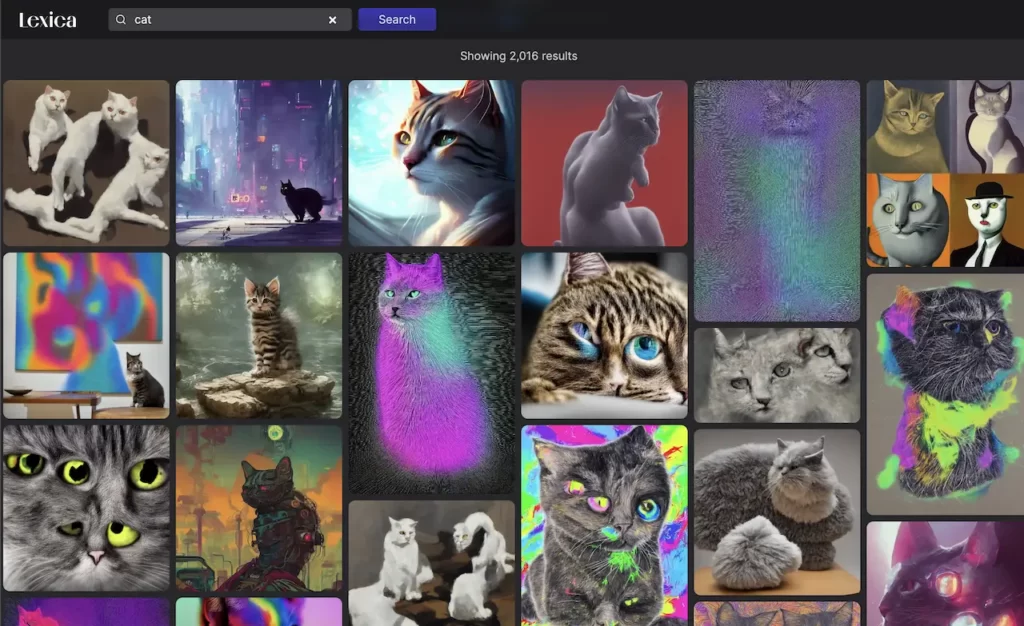The image size is (1024, 626).
Task: Open the black cat in neon city thumbnail
Action: tap(259, 163)
